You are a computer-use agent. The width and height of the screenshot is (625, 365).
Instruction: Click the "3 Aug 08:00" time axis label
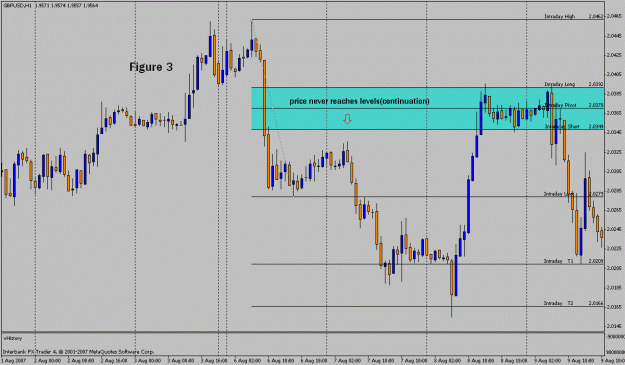point(181,361)
